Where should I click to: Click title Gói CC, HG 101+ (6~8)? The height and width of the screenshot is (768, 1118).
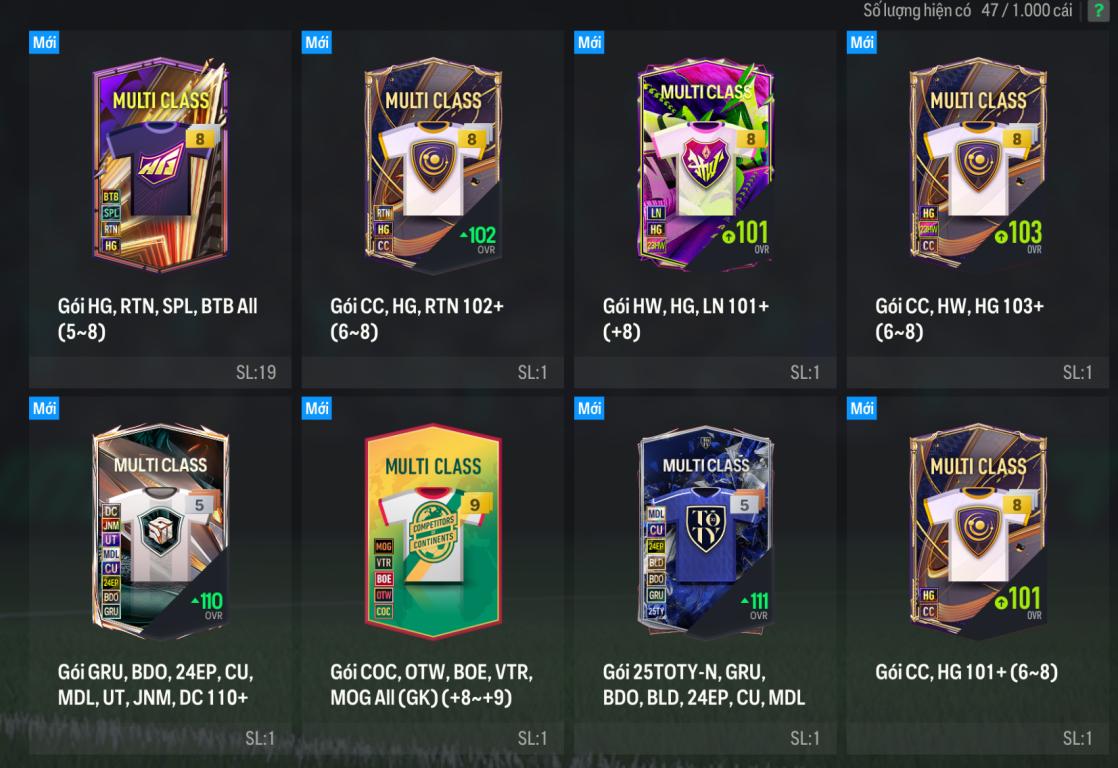[x=966, y=672]
